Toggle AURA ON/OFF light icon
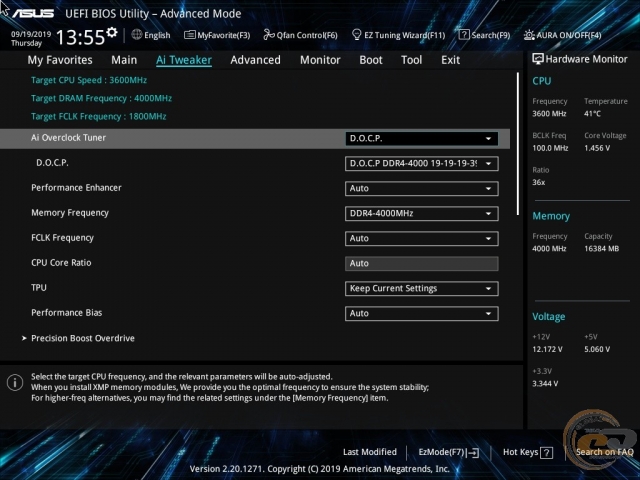This screenshot has width=640, height=480. [529, 35]
